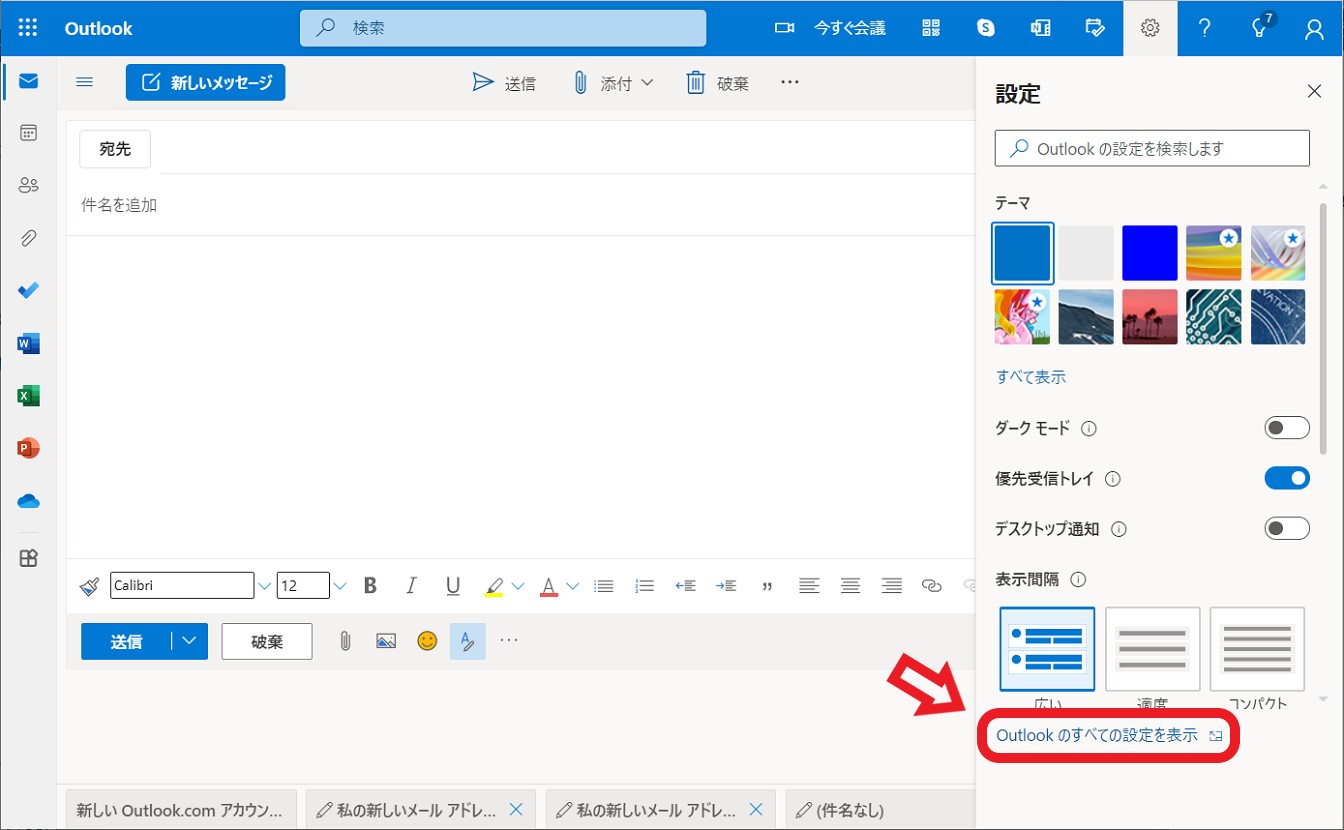Expand the send options arrow beside 送信
This screenshot has height=830, width=1344.
click(x=189, y=641)
